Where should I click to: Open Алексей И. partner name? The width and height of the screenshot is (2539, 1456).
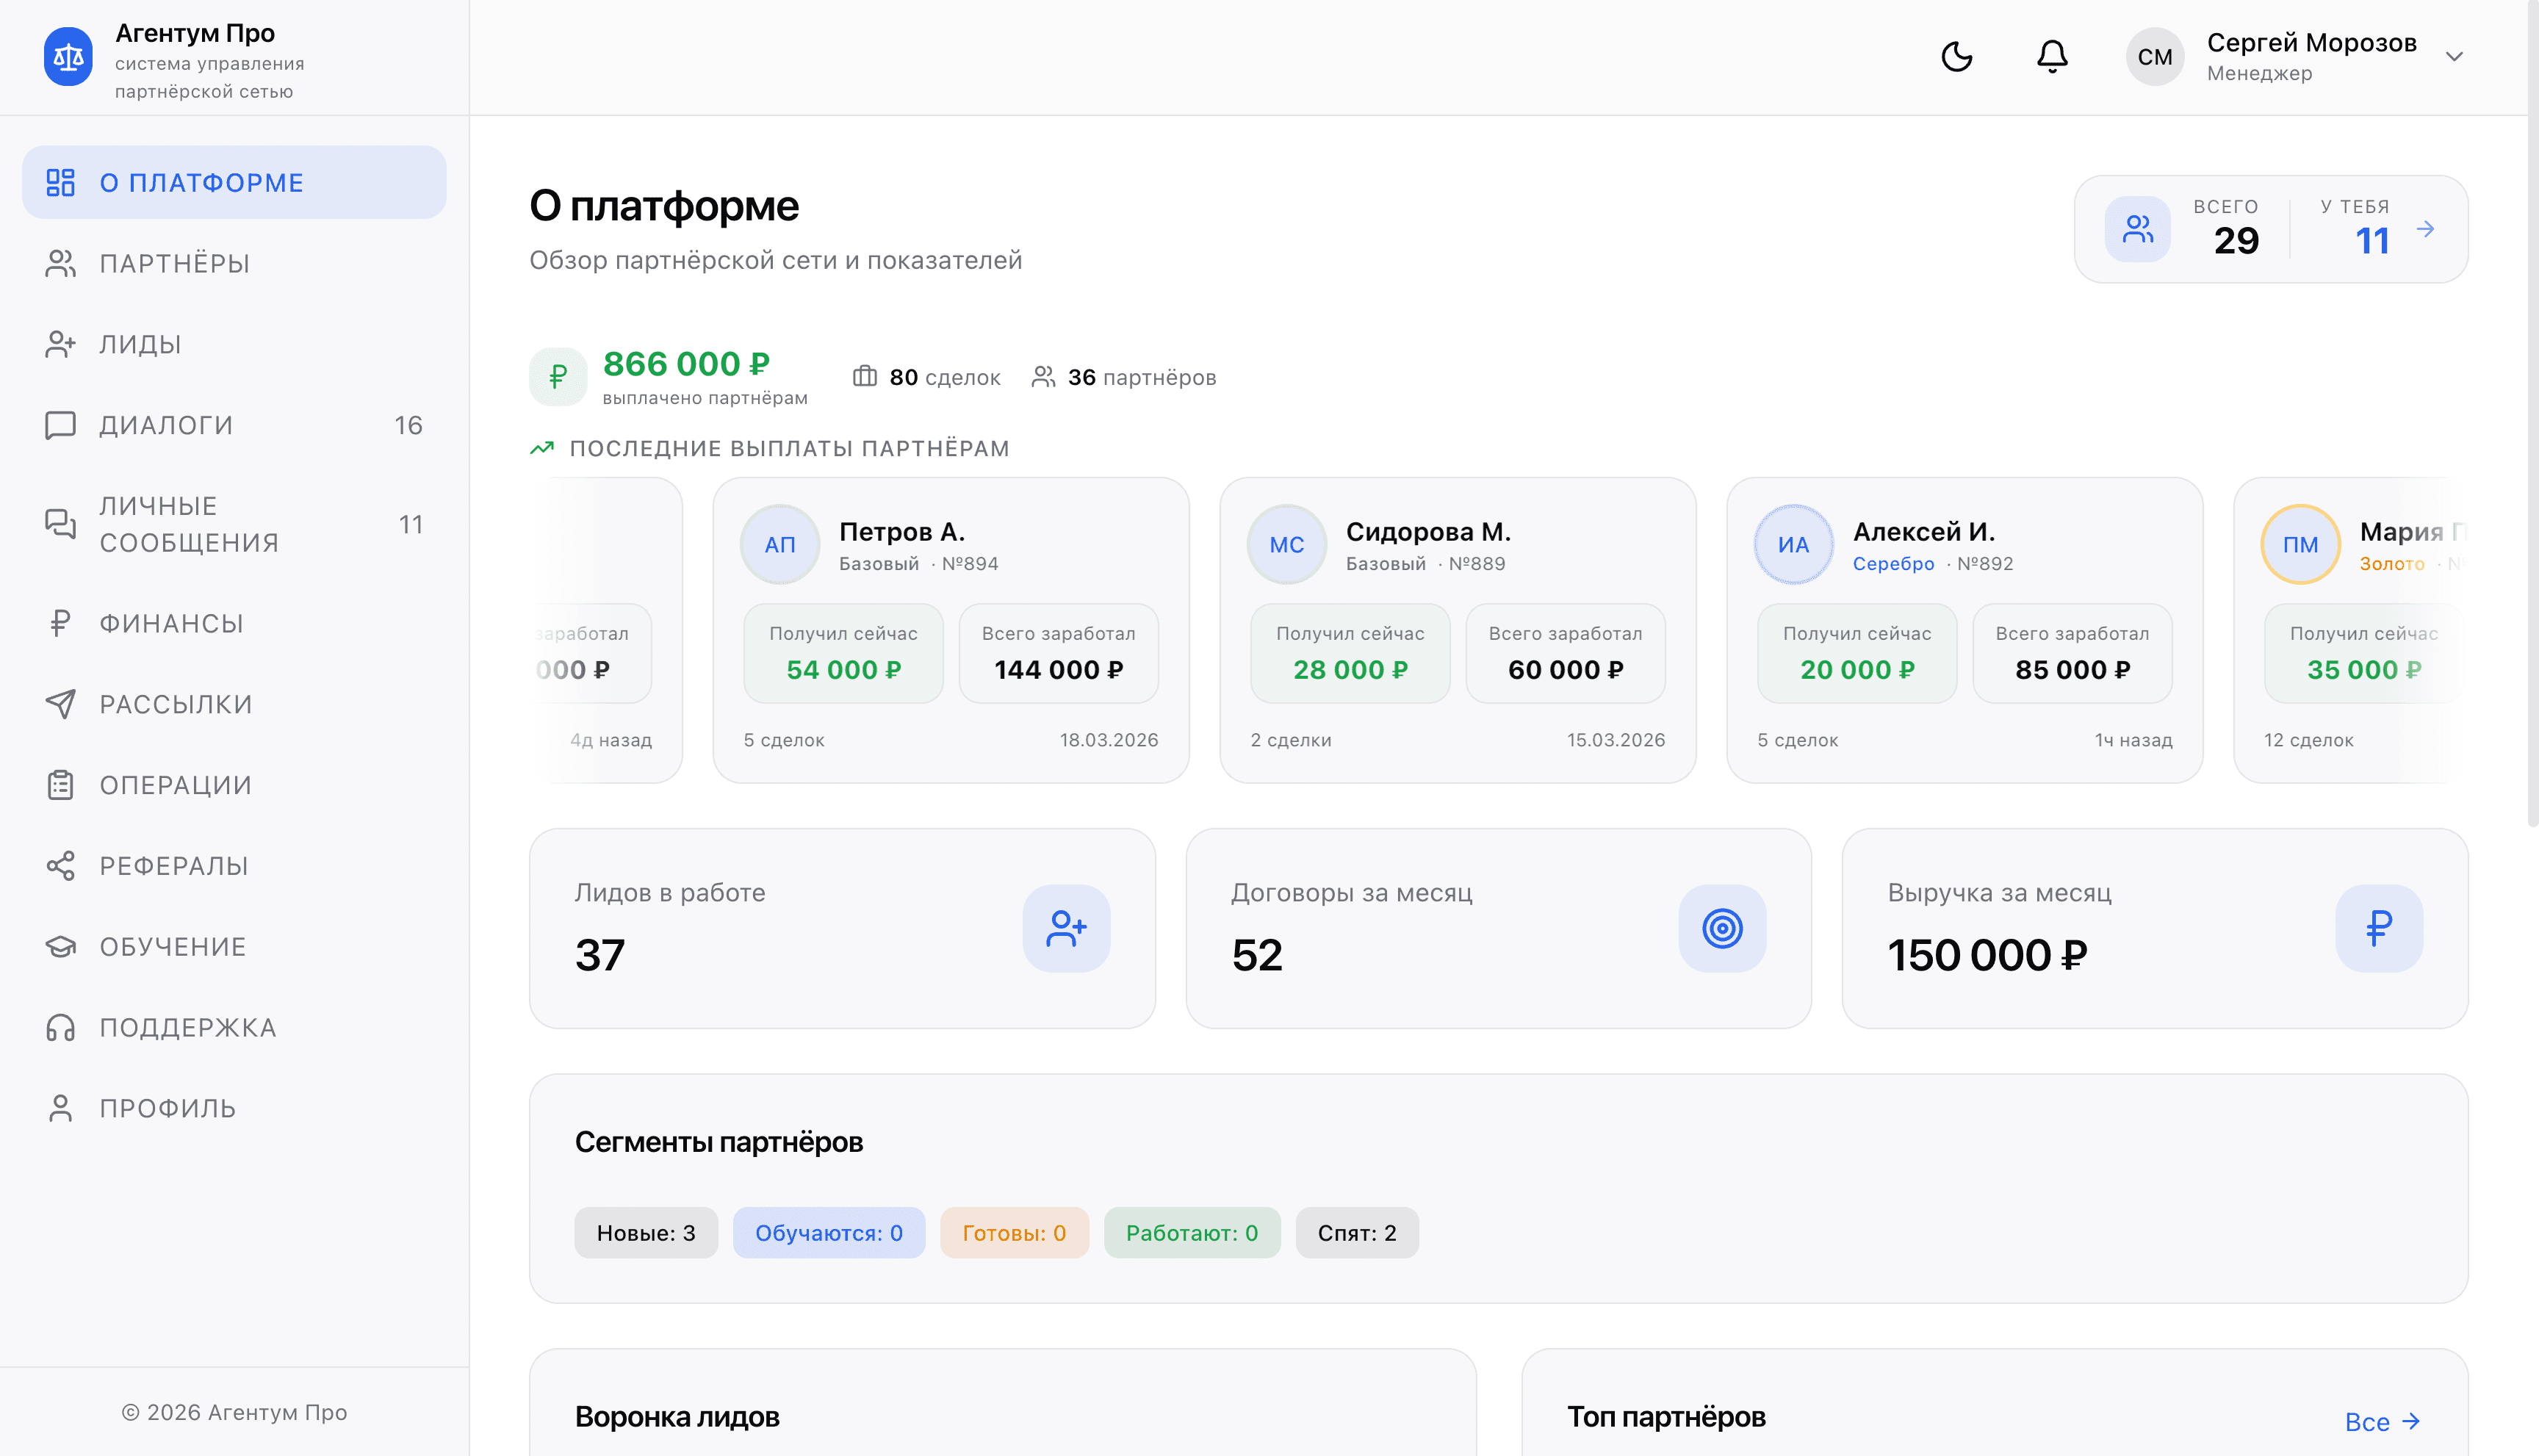click(1924, 531)
